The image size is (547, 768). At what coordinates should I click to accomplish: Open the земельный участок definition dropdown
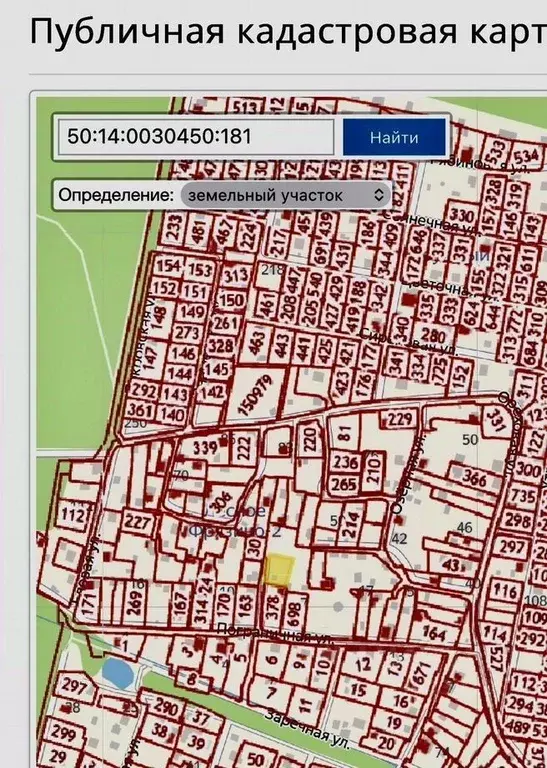(285, 195)
